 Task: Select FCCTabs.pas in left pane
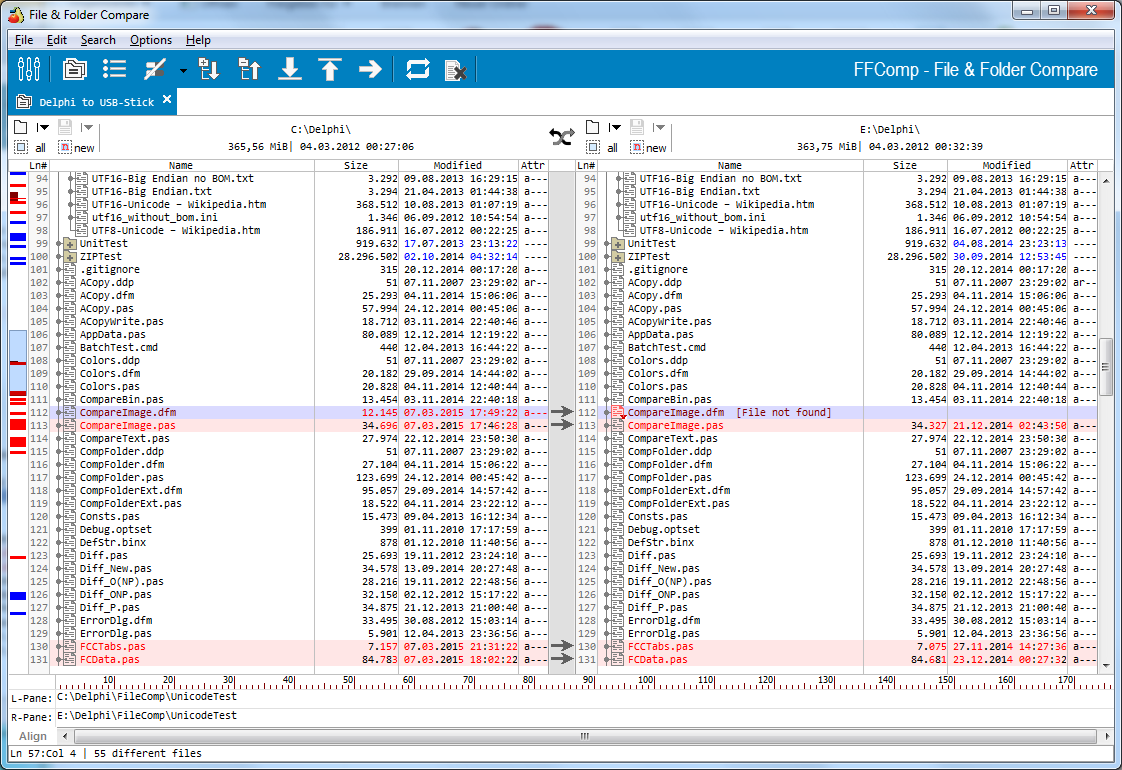[x=112, y=646]
